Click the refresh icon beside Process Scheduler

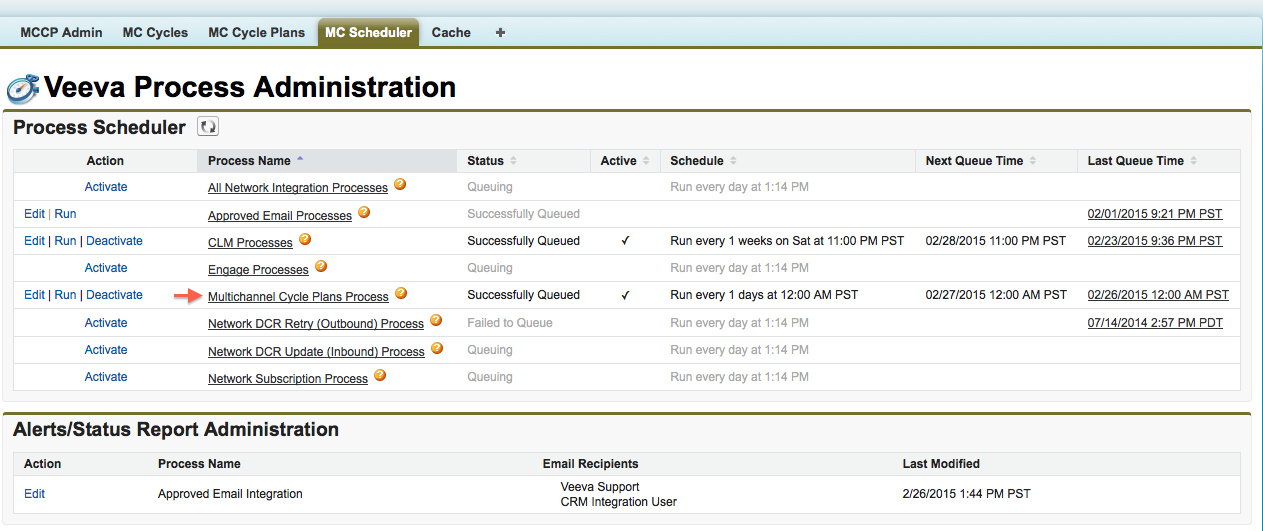pos(208,127)
